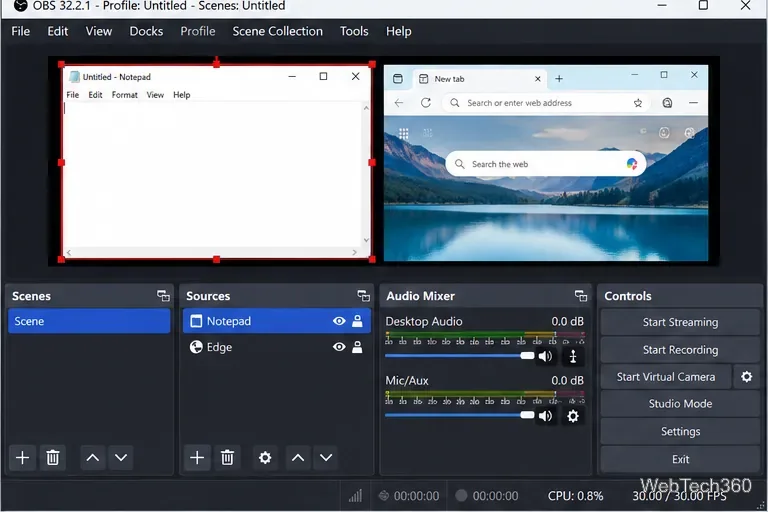The width and height of the screenshot is (768, 512).
Task: Open Virtual Camera settings gear
Action: pos(746,377)
